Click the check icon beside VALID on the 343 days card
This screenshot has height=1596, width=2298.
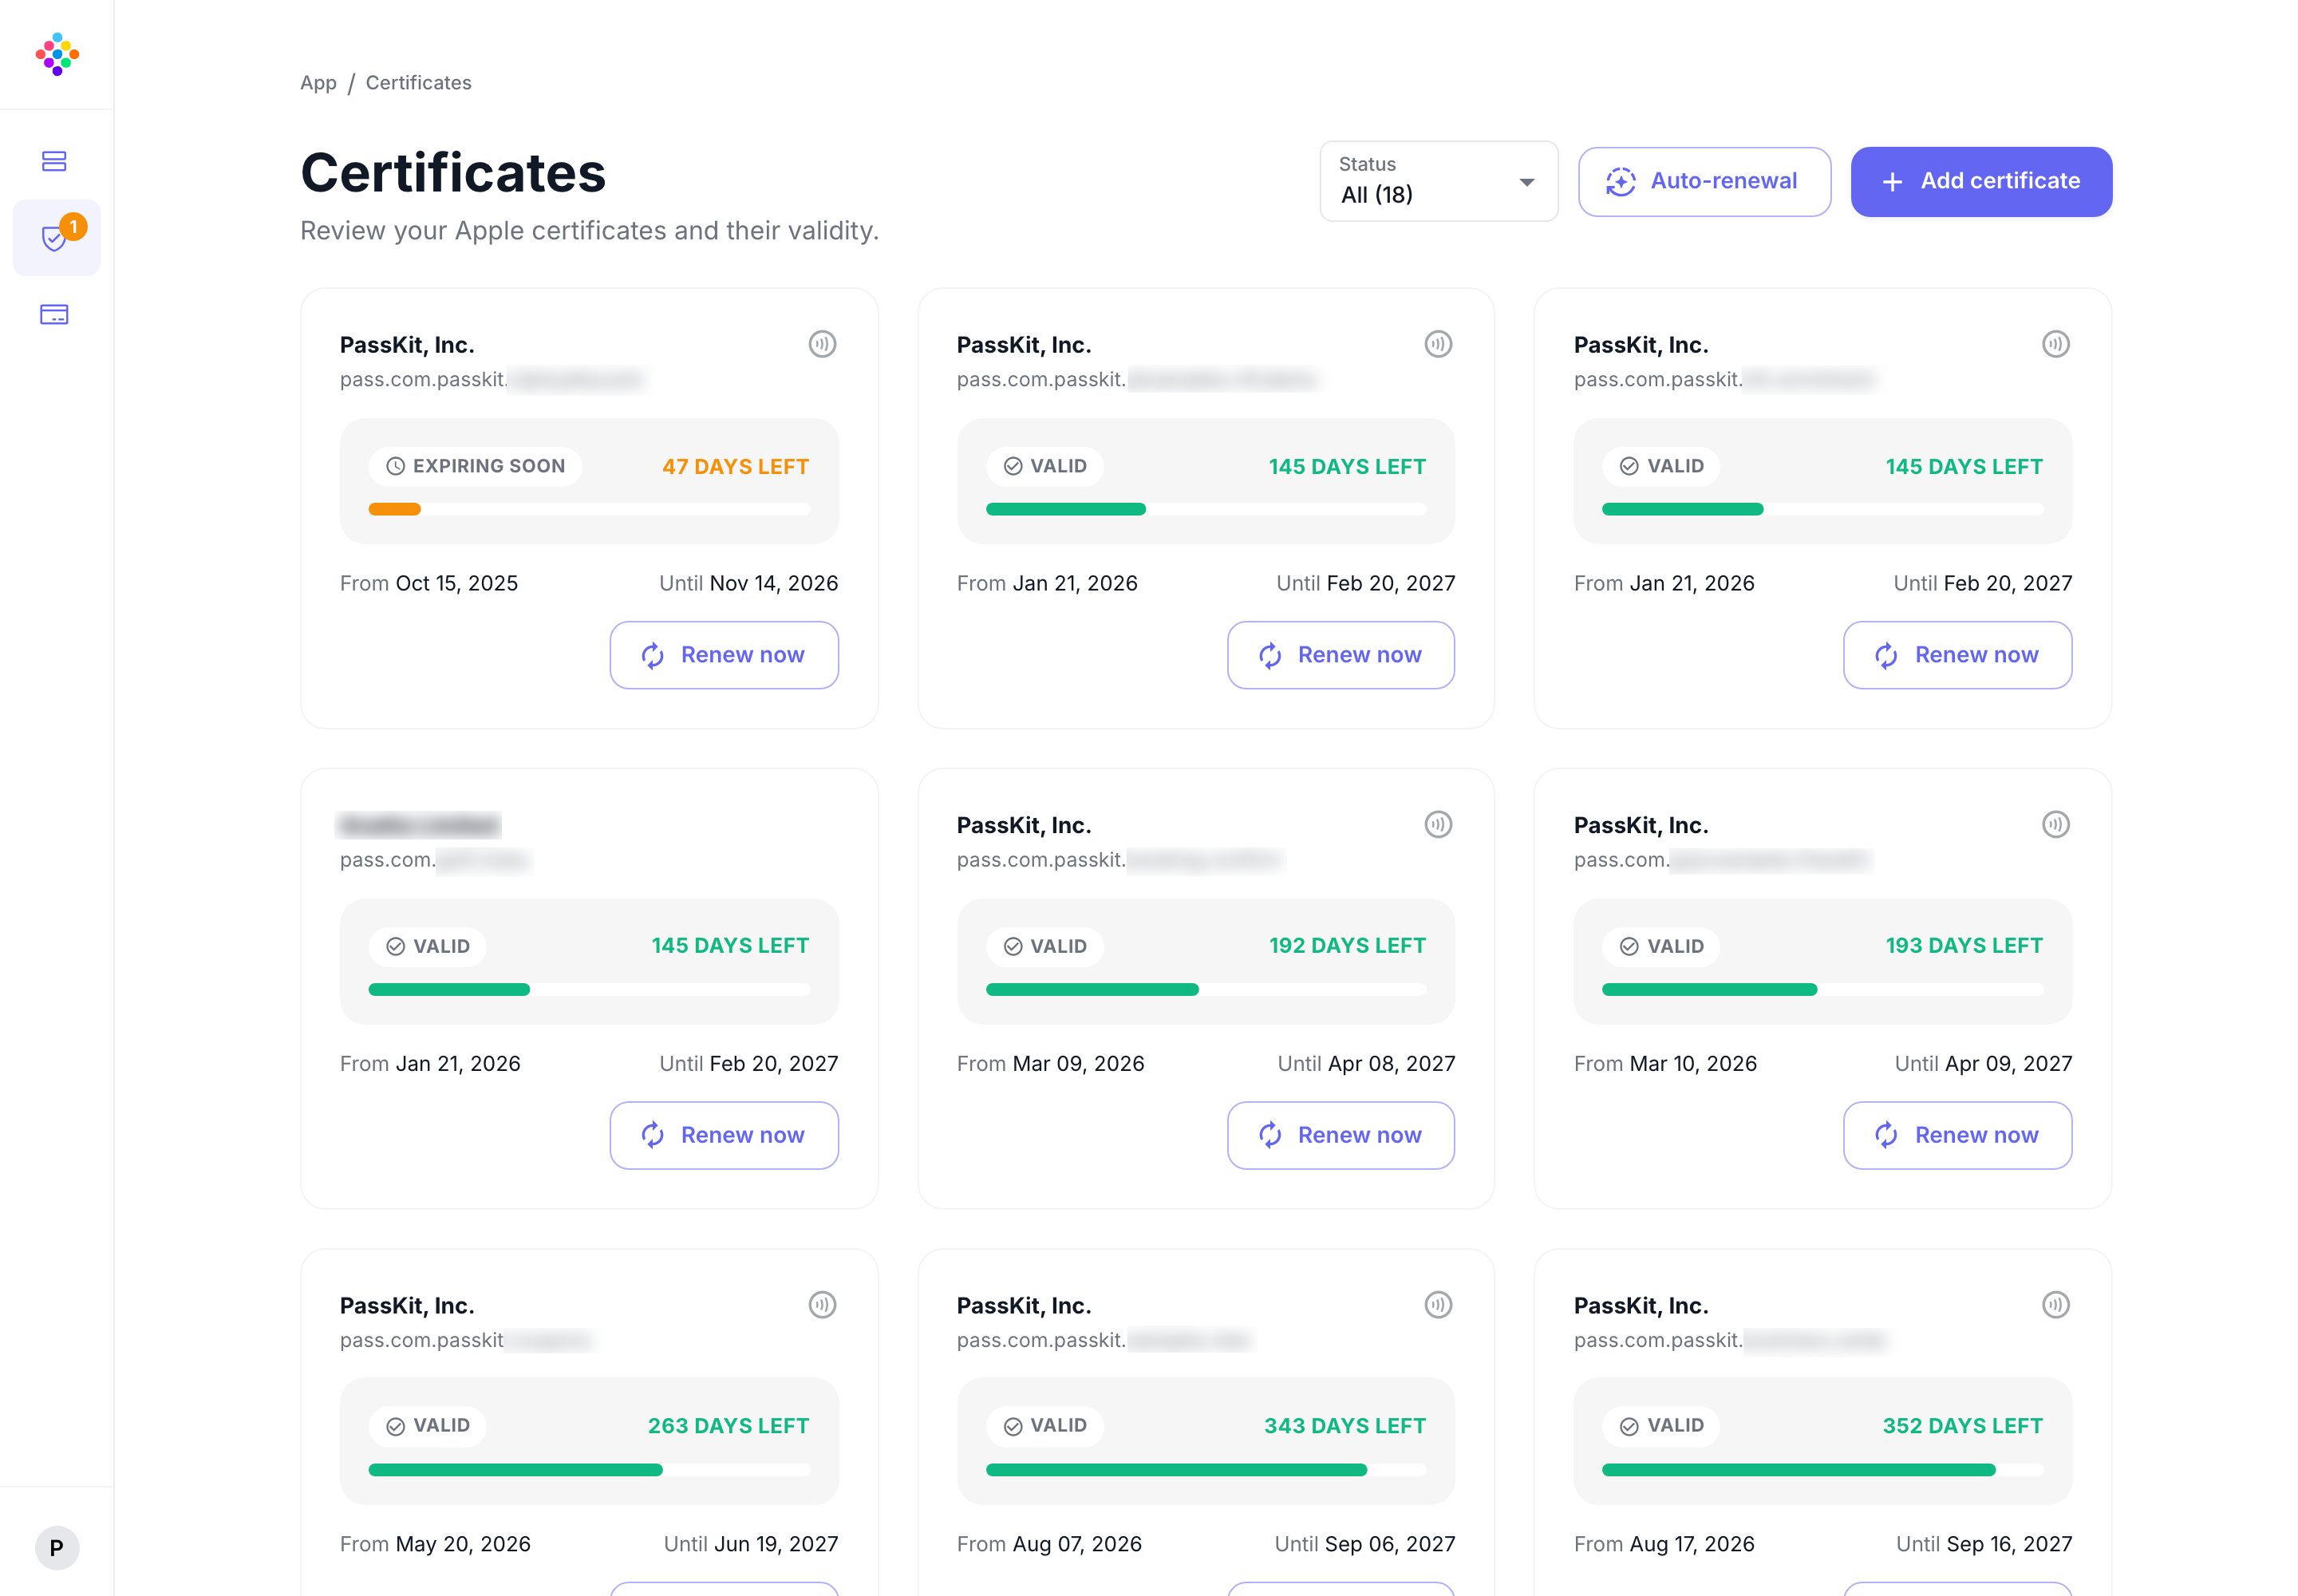(x=1013, y=1426)
